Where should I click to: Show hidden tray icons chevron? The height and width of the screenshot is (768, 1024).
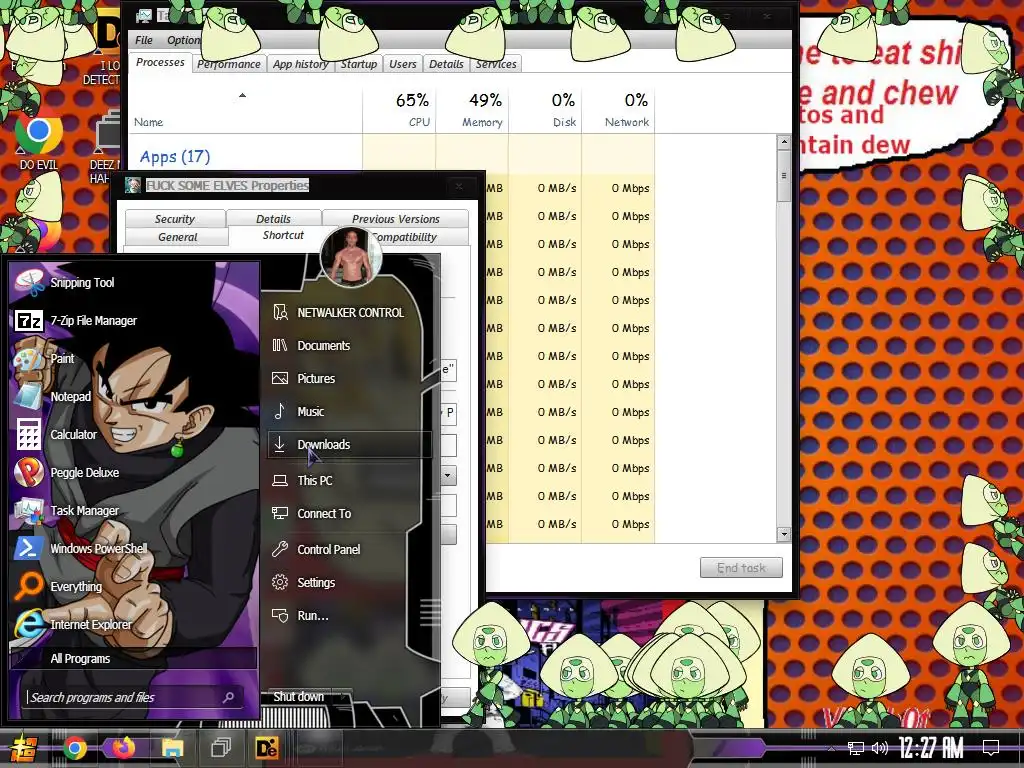click(831, 748)
